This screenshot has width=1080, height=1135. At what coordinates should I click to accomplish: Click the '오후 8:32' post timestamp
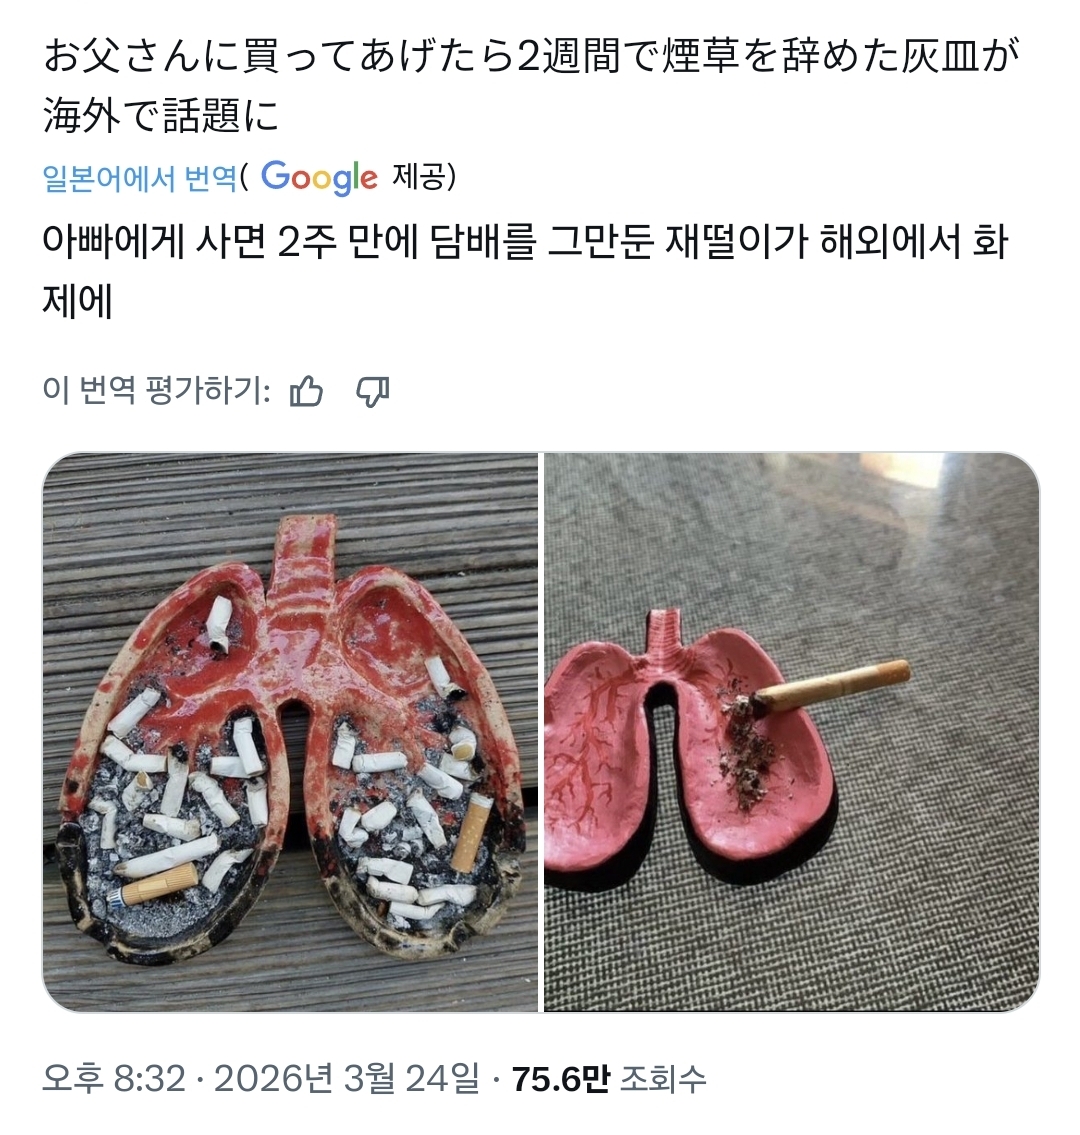pos(114,1079)
